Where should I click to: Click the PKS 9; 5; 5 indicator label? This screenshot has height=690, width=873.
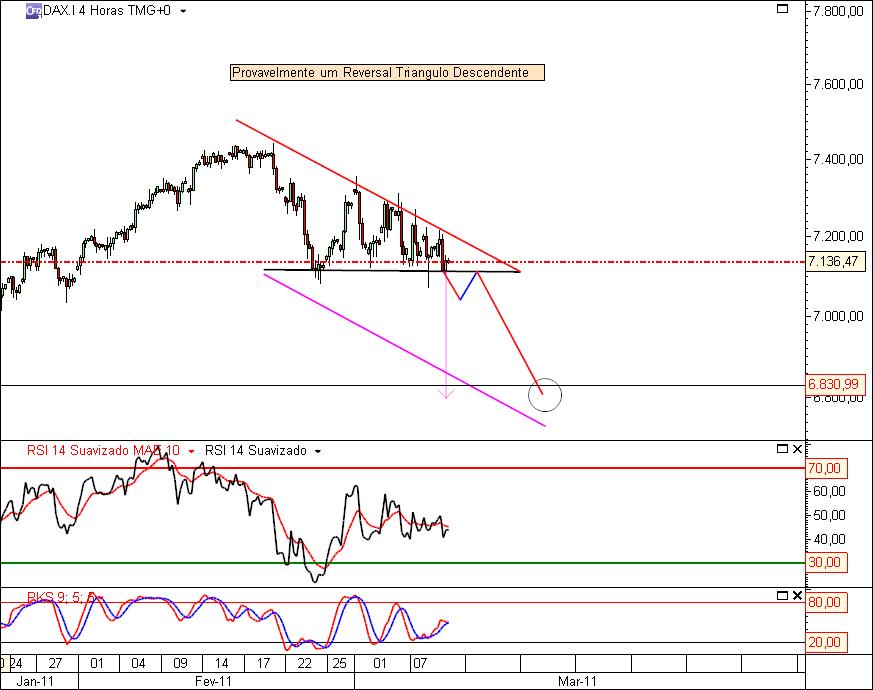pos(61,598)
